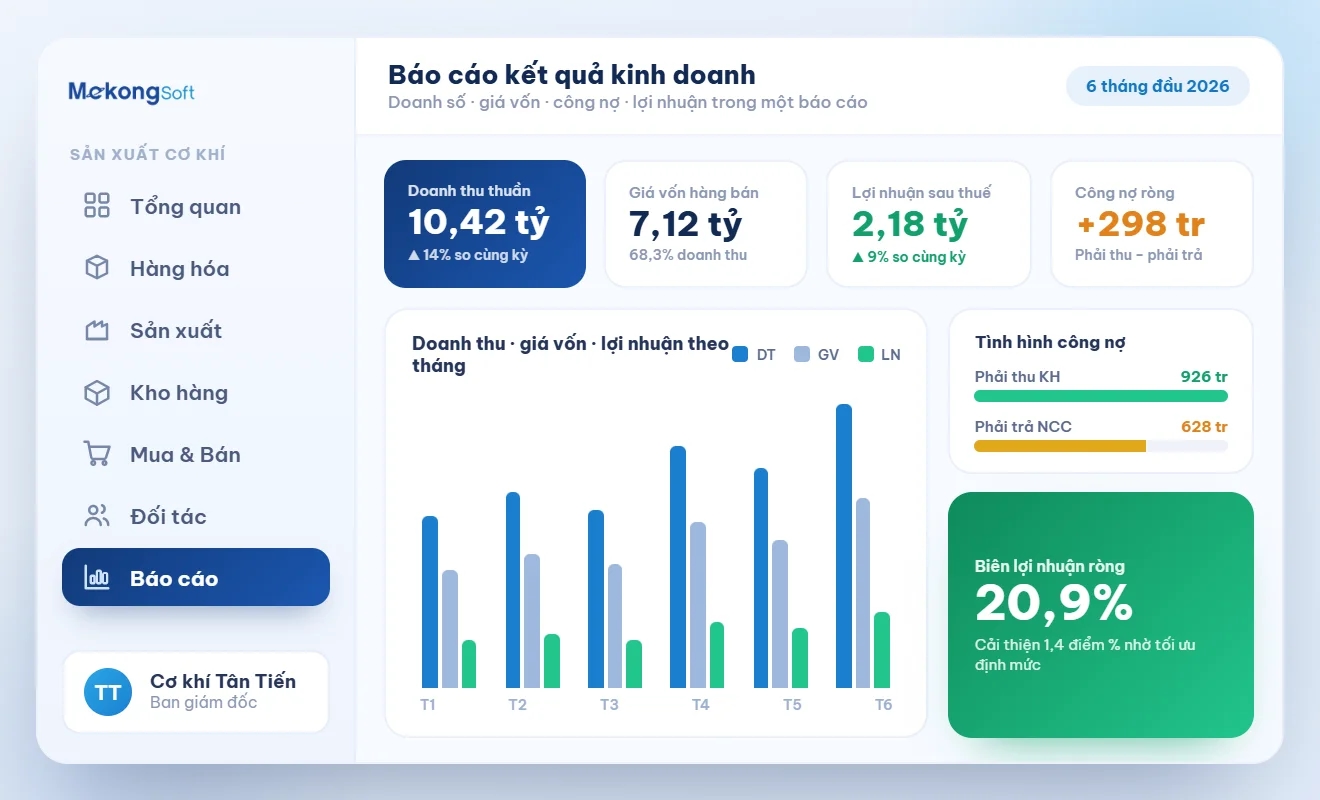Click the T2 light-blue cost bar

coord(532,621)
